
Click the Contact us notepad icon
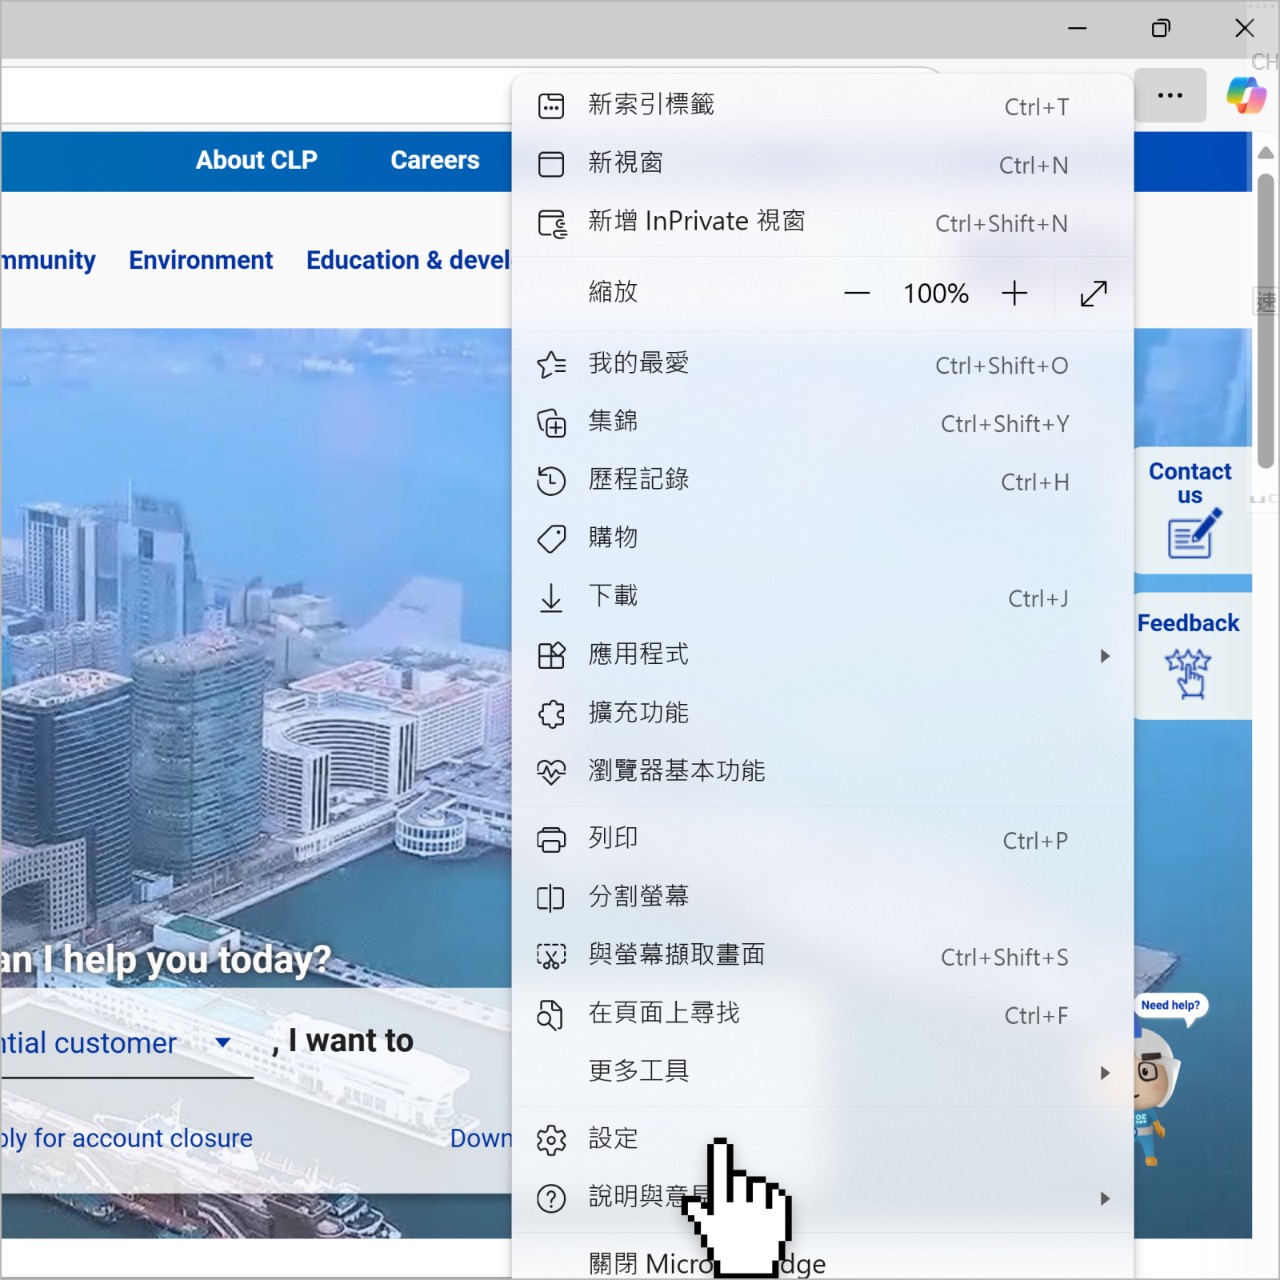(1194, 533)
